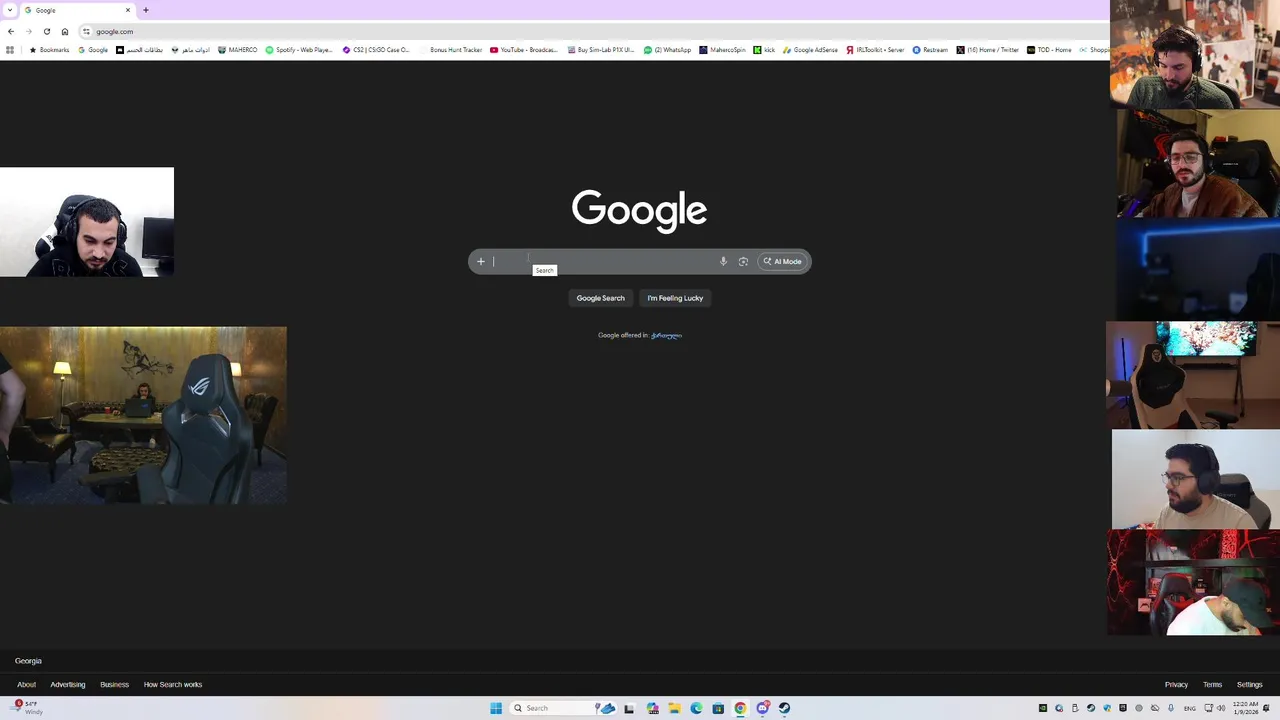
Task: Open the Windows Start menu
Action: click(x=496, y=708)
